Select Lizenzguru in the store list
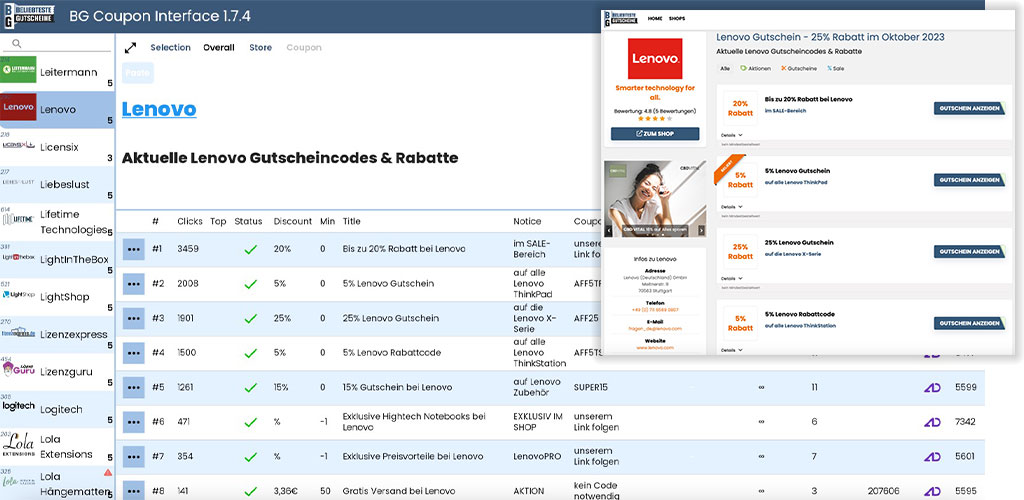 [x=57, y=372]
